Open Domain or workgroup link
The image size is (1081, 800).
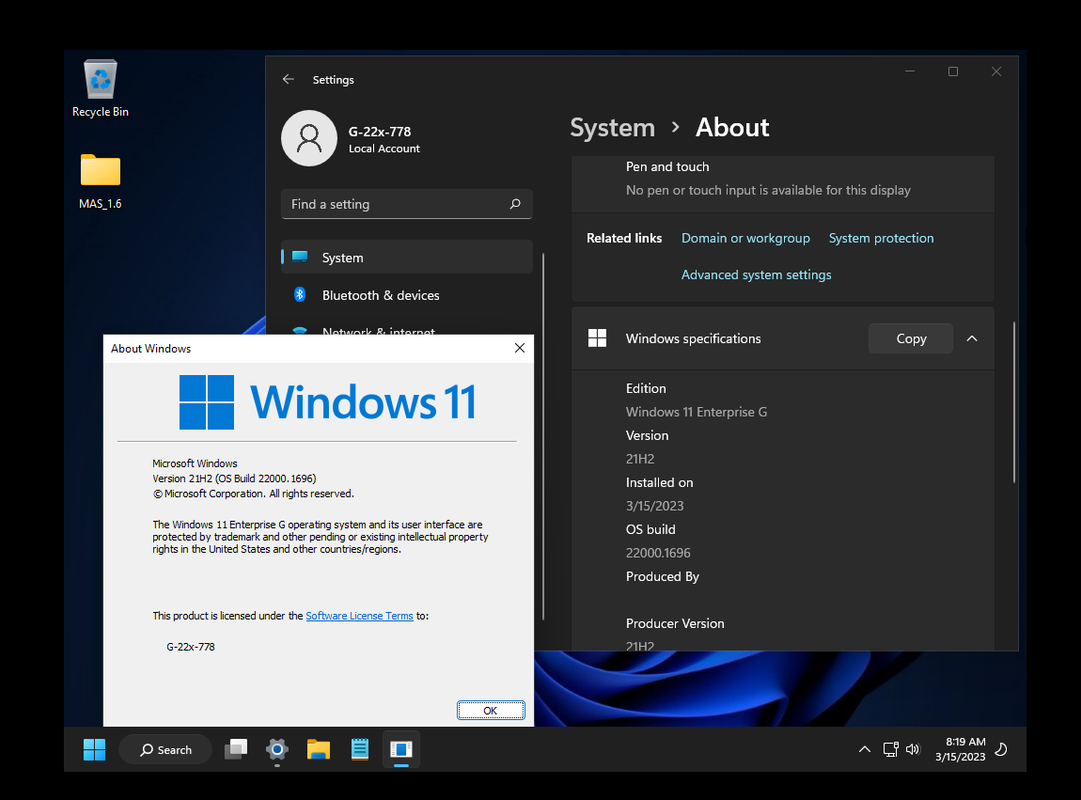pos(745,238)
